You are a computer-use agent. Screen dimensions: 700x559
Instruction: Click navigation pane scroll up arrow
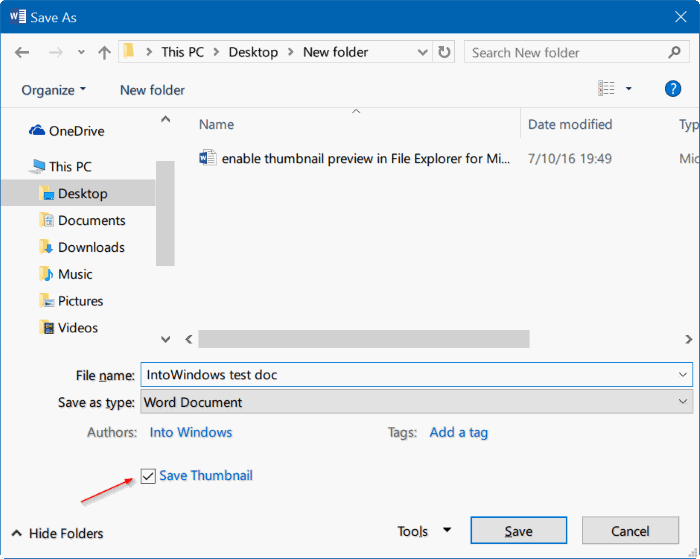[166, 119]
